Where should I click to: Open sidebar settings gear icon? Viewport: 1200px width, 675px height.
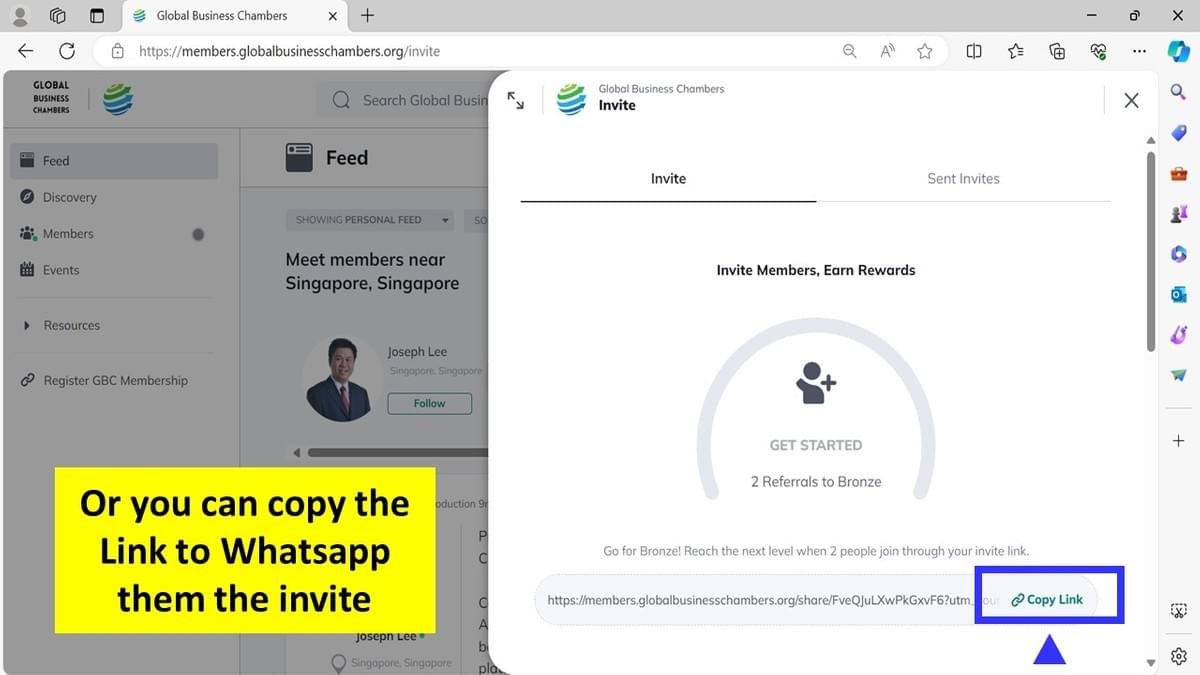pyautogui.click(x=1178, y=657)
